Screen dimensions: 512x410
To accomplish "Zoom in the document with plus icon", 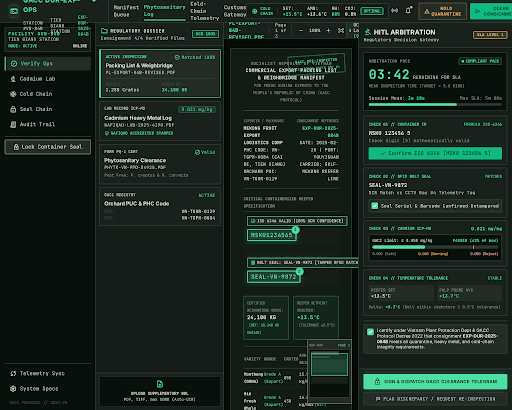I will point(328,31).
